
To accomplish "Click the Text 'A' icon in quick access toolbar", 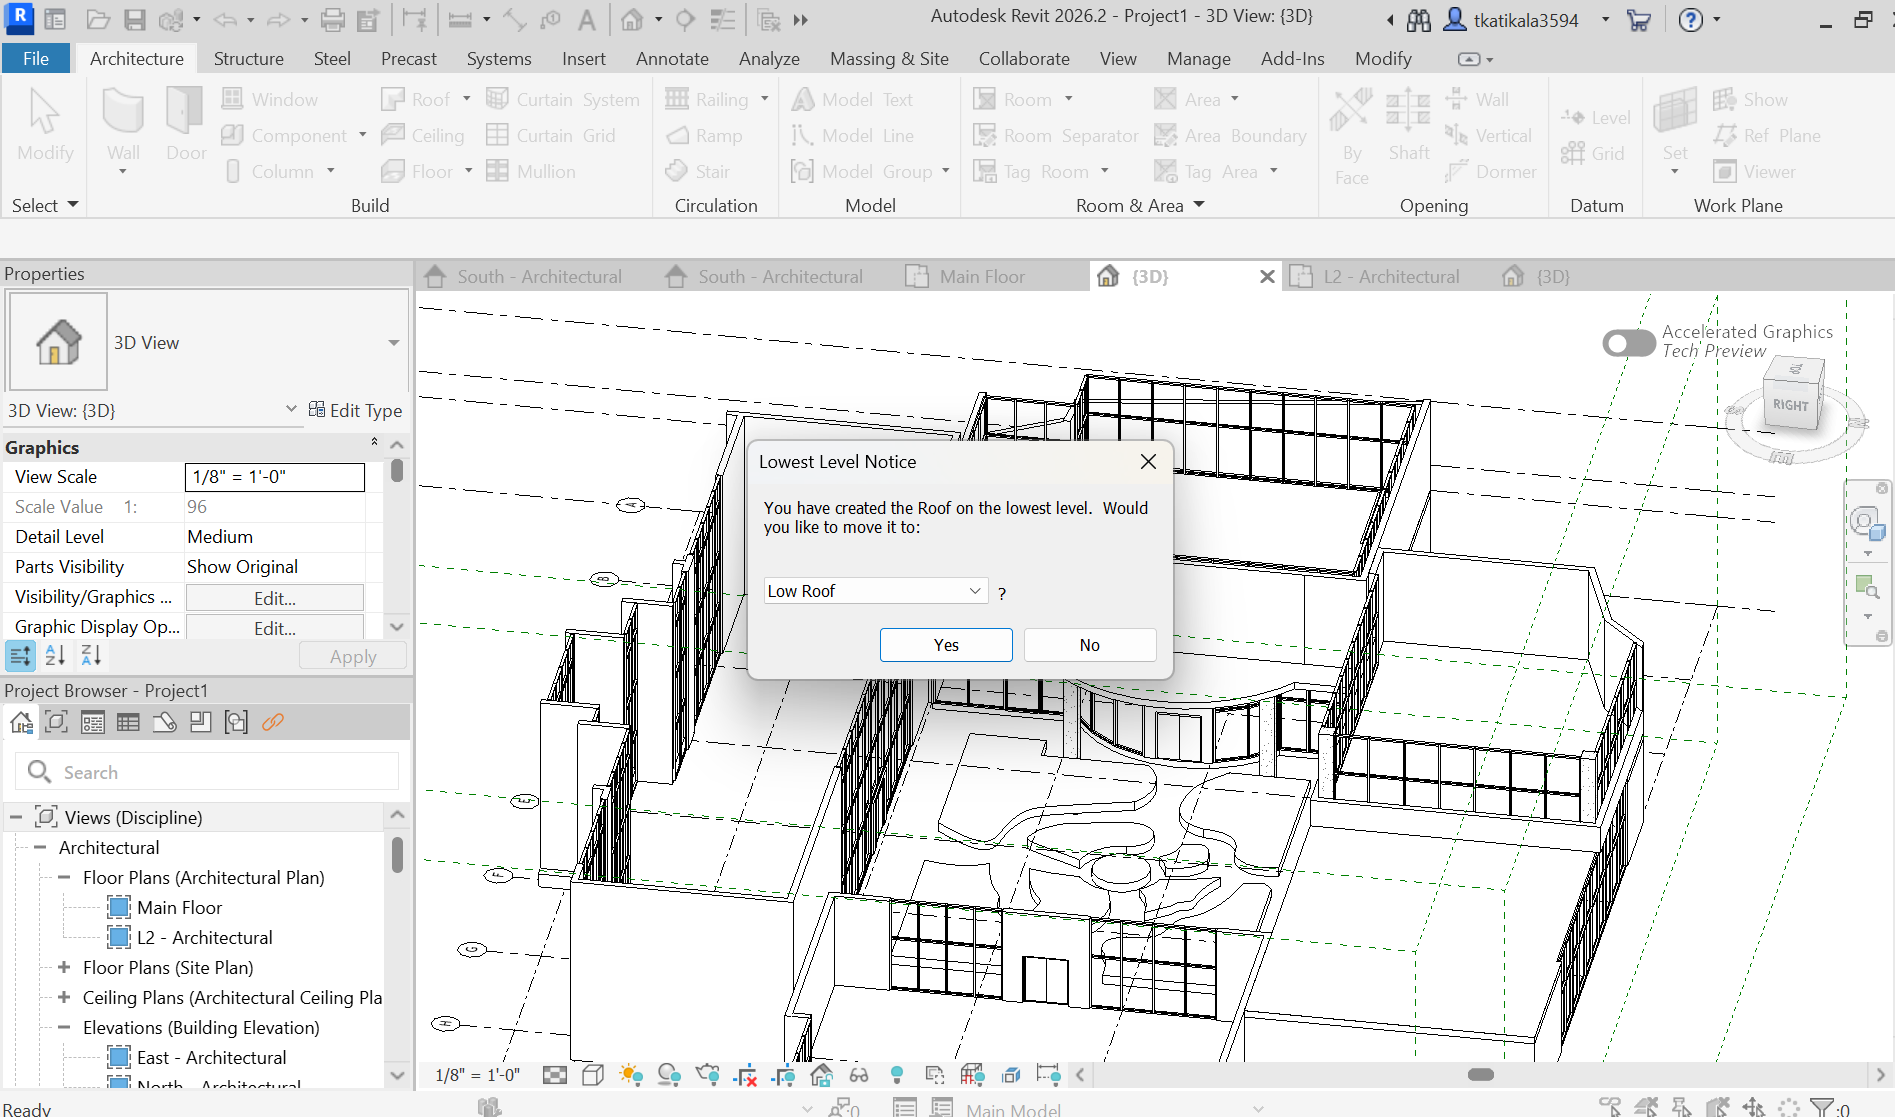I will point(587,20).
